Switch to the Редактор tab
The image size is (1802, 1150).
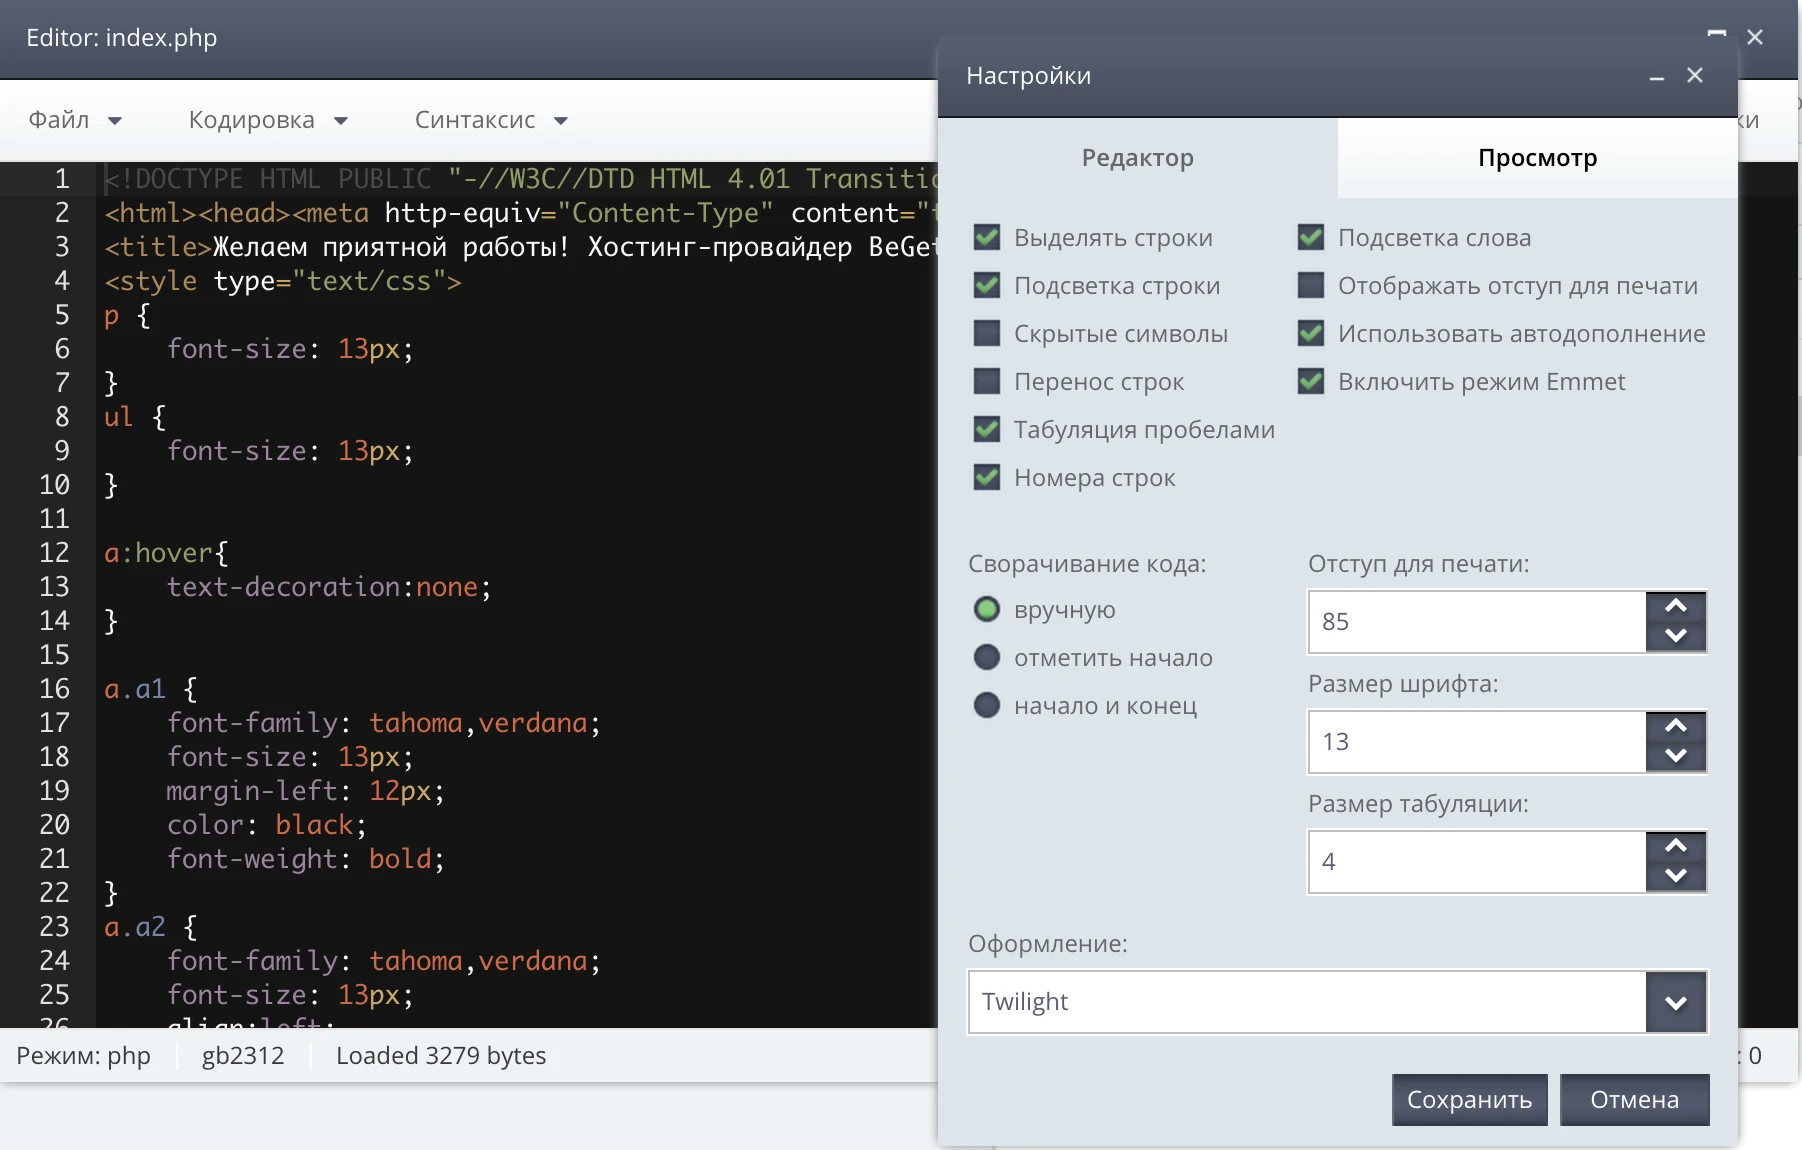[x=1137, y=158]
